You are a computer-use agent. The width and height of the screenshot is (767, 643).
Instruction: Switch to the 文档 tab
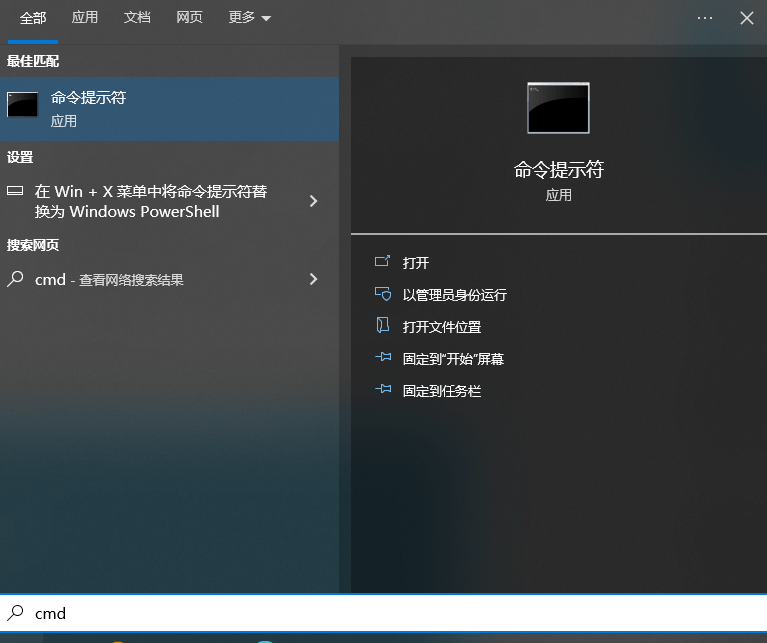coord(137,18)
